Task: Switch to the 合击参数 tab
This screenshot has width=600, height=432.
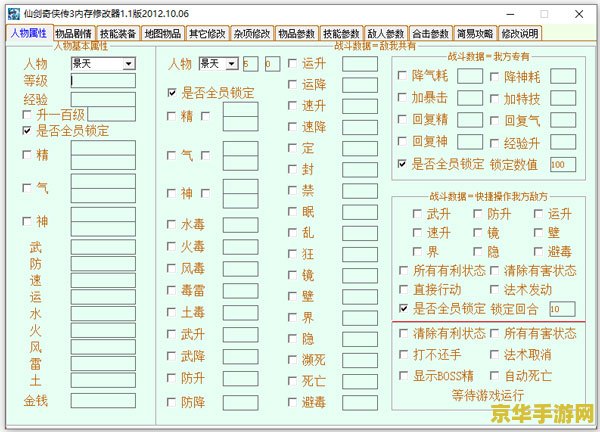Action: click(430, 34)
